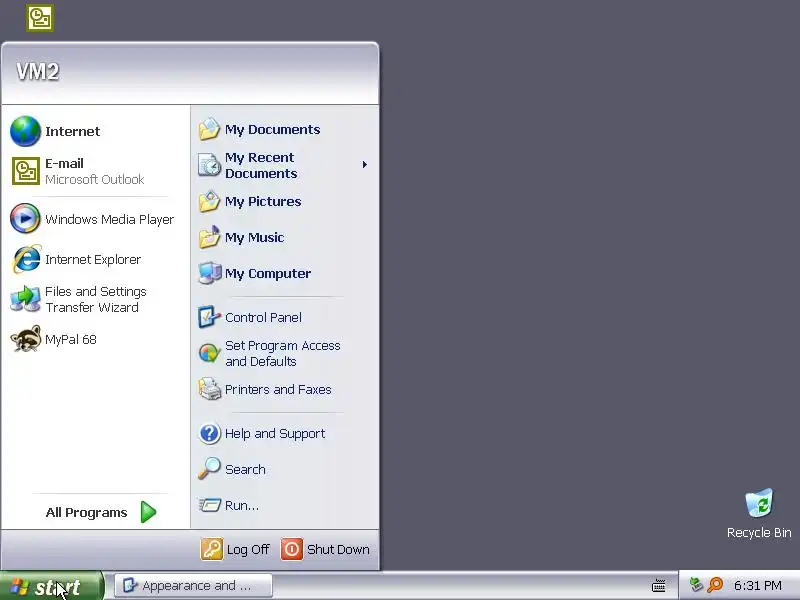Open My Pictures folder icon
This screenshot has height=600, width=800.
(209, 202)
